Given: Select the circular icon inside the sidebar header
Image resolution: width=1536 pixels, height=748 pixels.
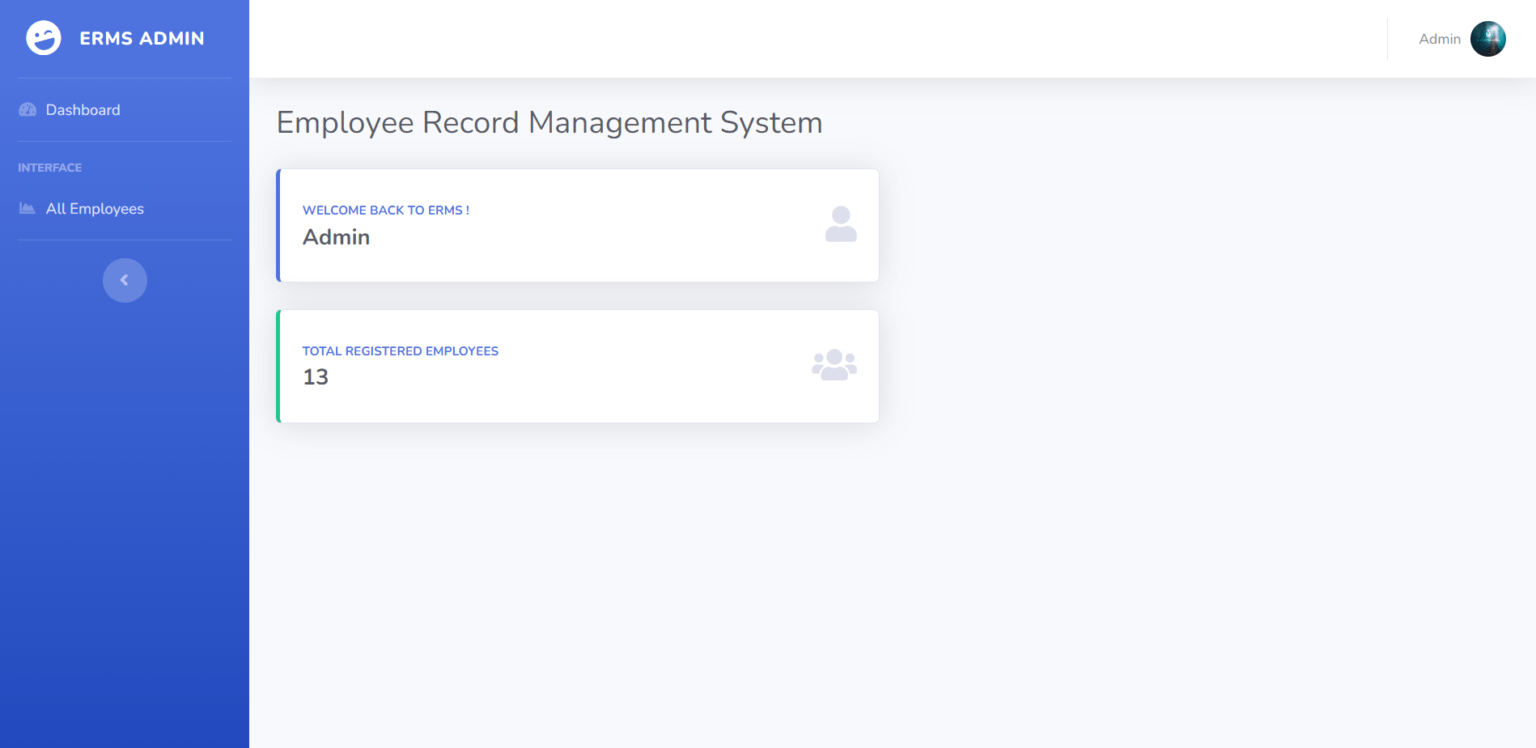Looking at the screenshot, I should point(43,37).
